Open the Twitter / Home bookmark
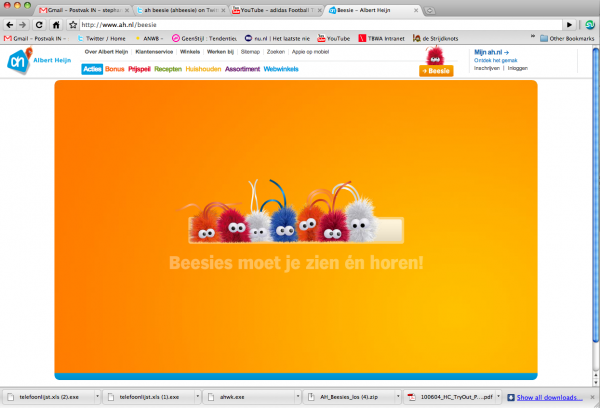Screen dimensions: 600x408 (x=101, y=38)
